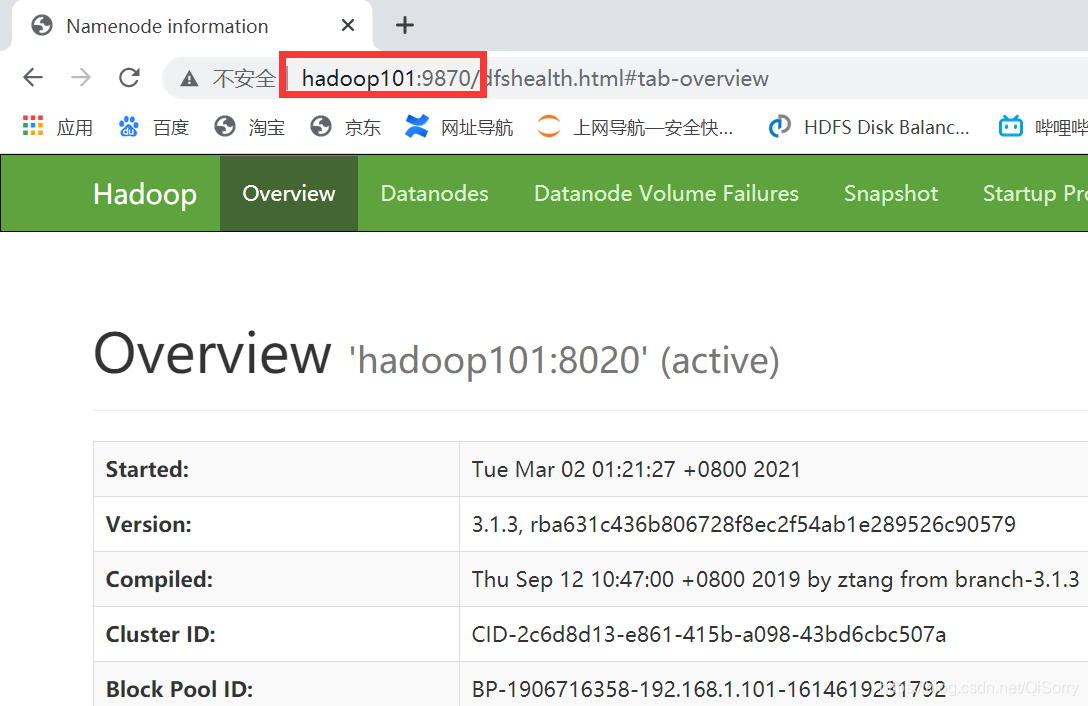1088x706 pixels.
Task: Select the Namenode information browser tab
Action: click(191, 26)
